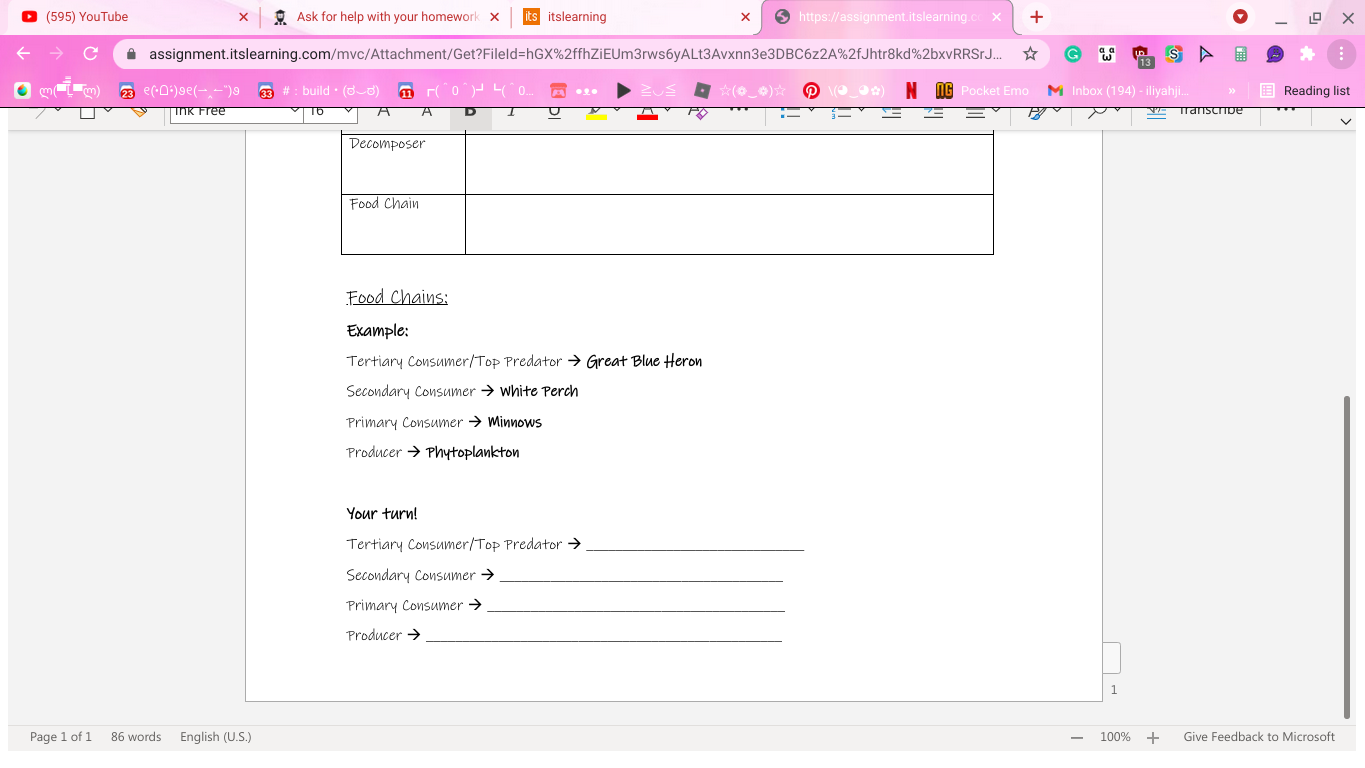Open the Pinterest bookmark

click(x=812, y=90)
